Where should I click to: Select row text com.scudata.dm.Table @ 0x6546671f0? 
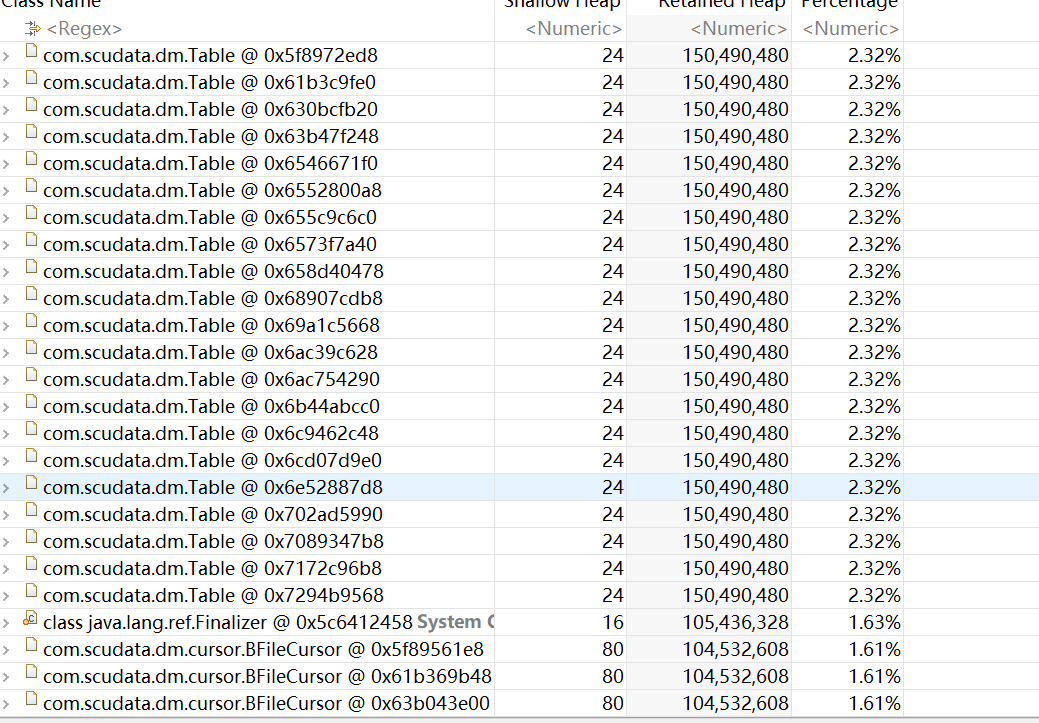(210, 164)
